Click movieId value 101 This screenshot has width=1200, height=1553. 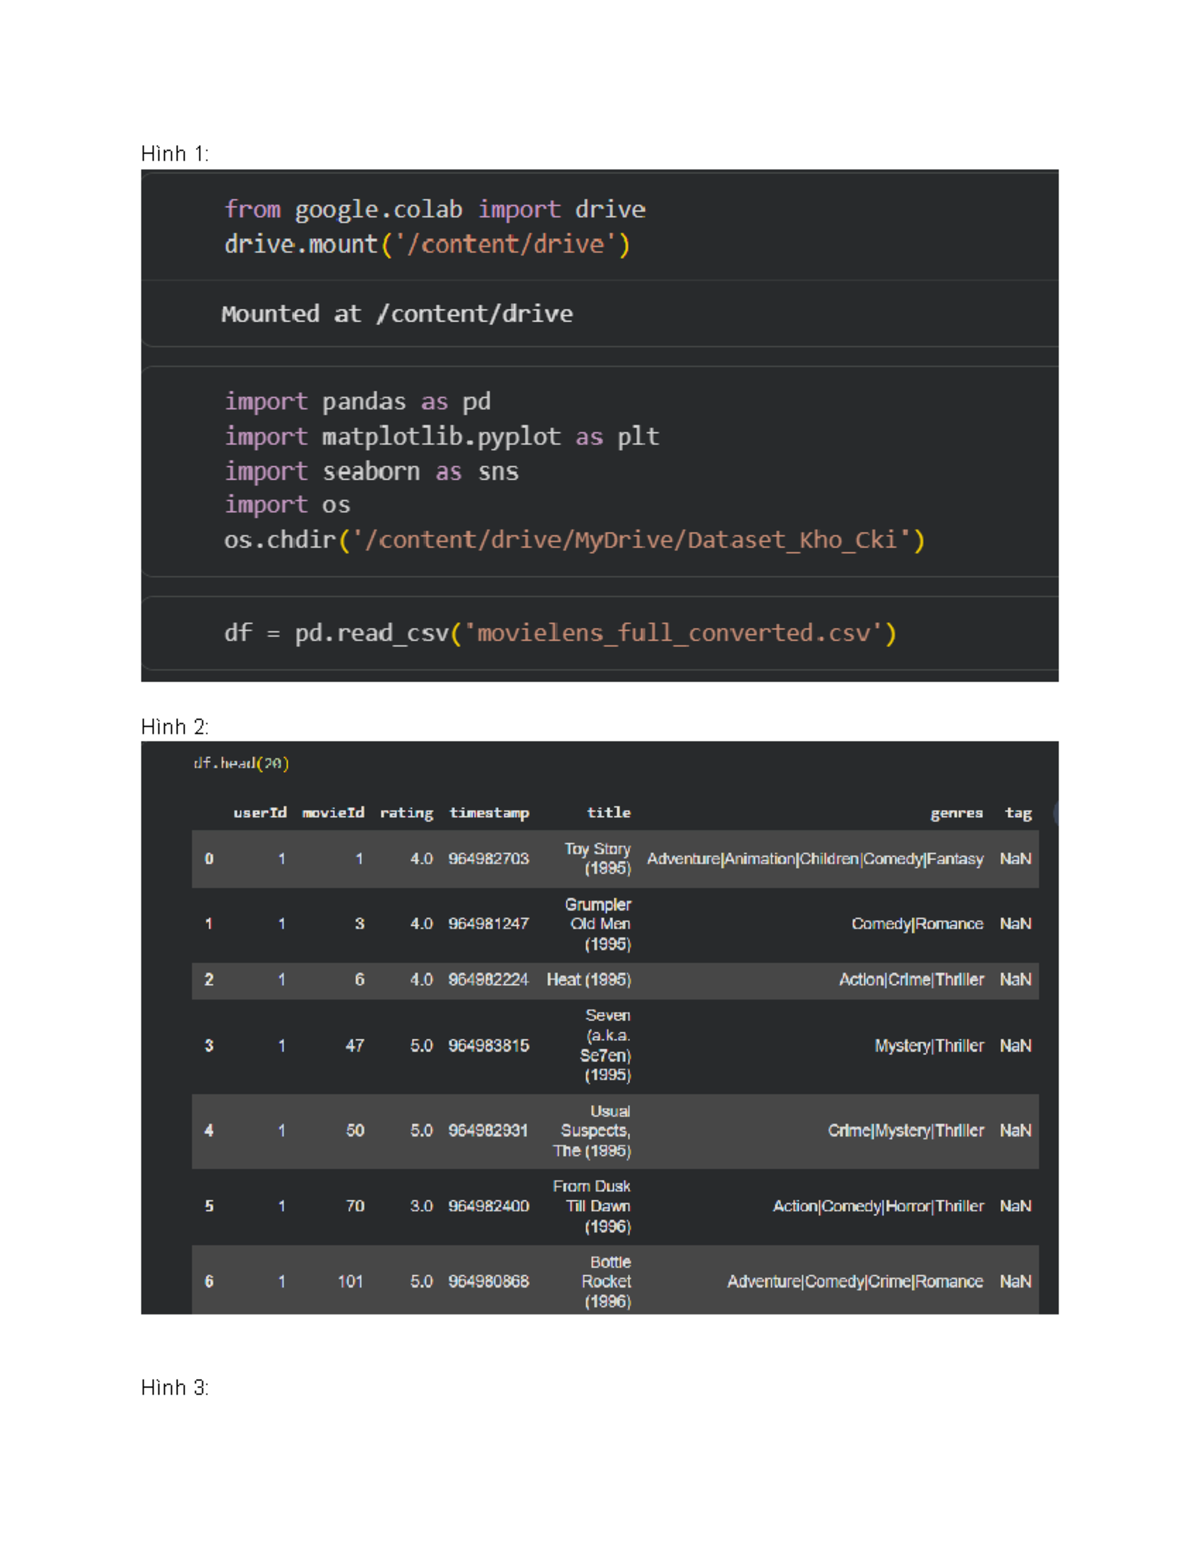[x=351, y=1282]
